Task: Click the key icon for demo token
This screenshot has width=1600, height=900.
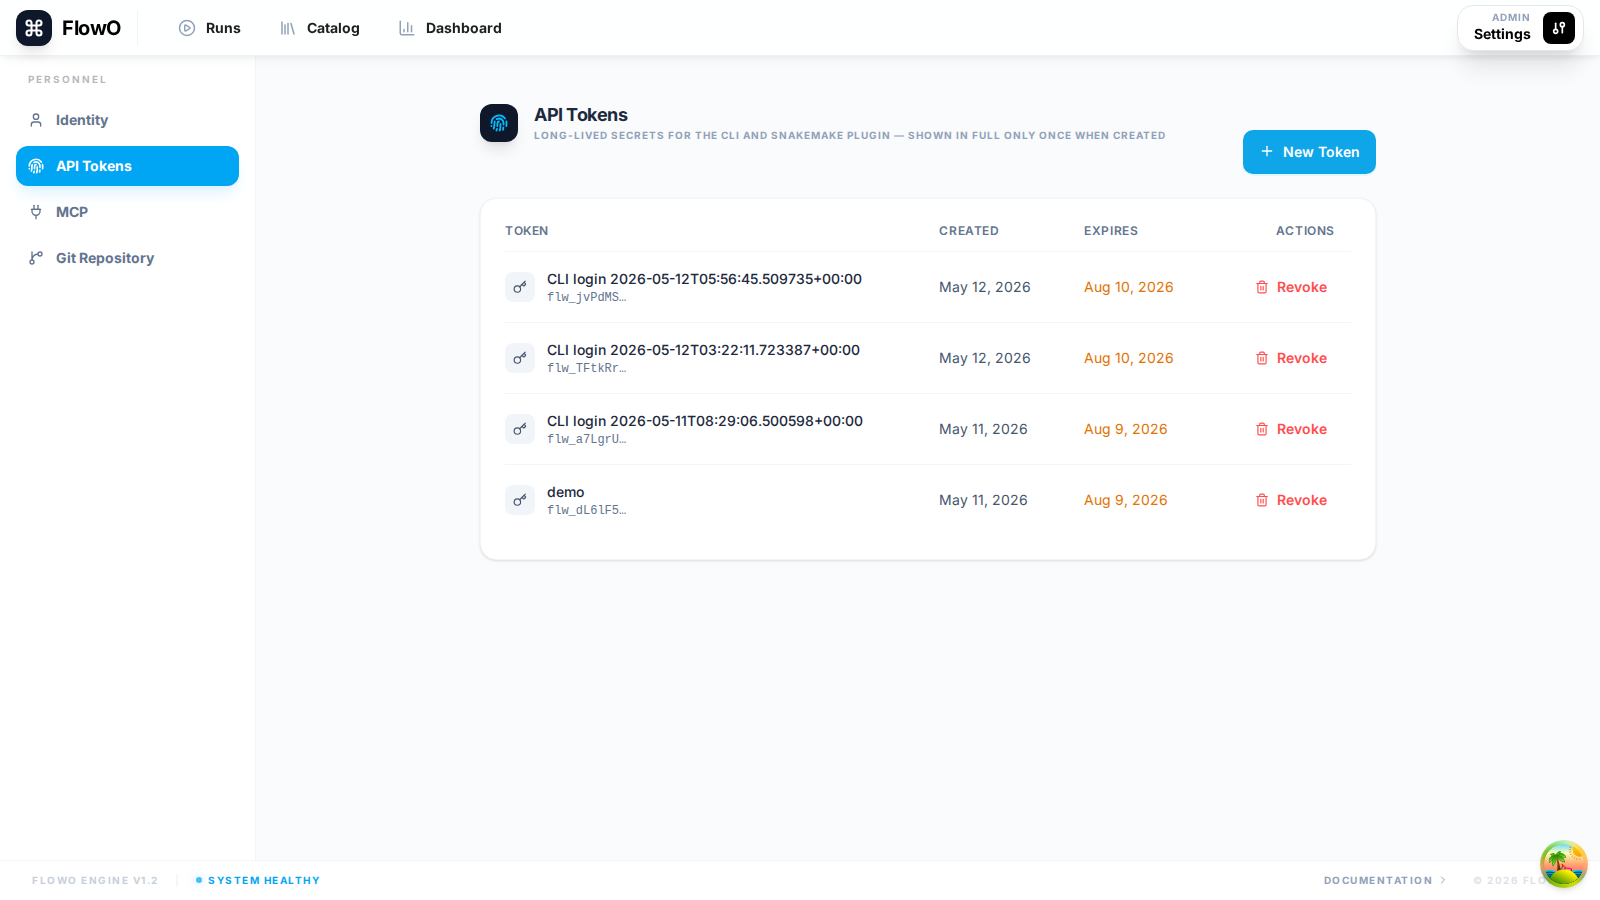Action: pyautogui.click(x=520, y=500)
